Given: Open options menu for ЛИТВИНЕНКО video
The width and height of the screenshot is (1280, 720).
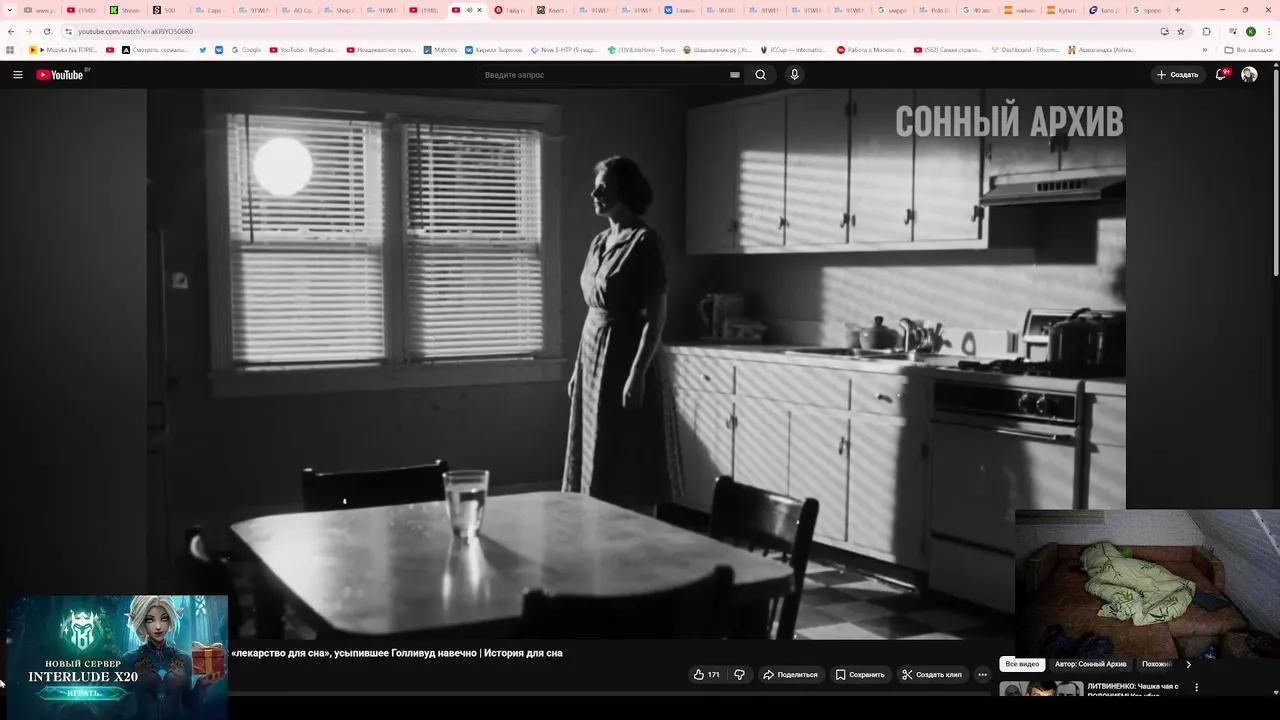Looking at the screenshot, I should 1196,688.
